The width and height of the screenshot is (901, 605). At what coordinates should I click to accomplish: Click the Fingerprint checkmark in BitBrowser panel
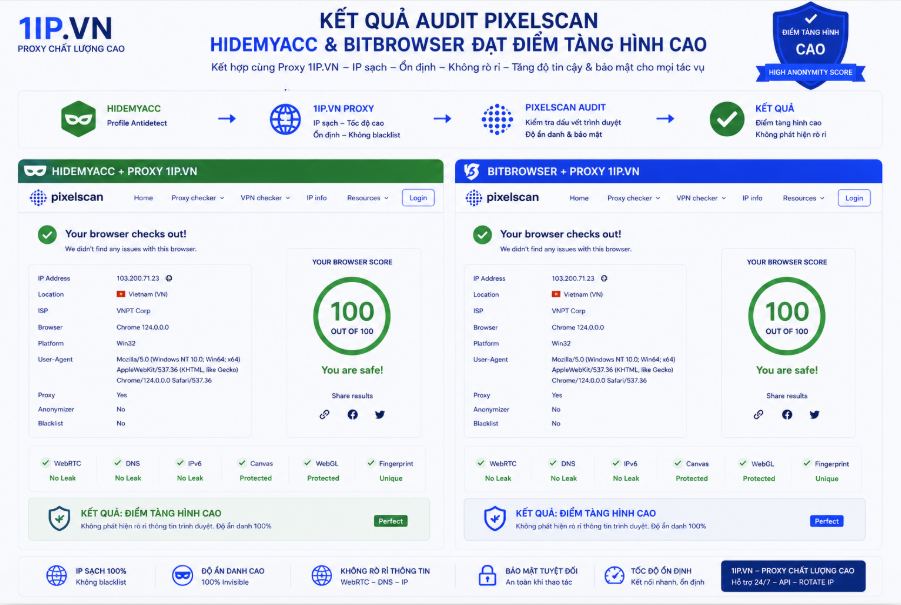tap(807, 463)
